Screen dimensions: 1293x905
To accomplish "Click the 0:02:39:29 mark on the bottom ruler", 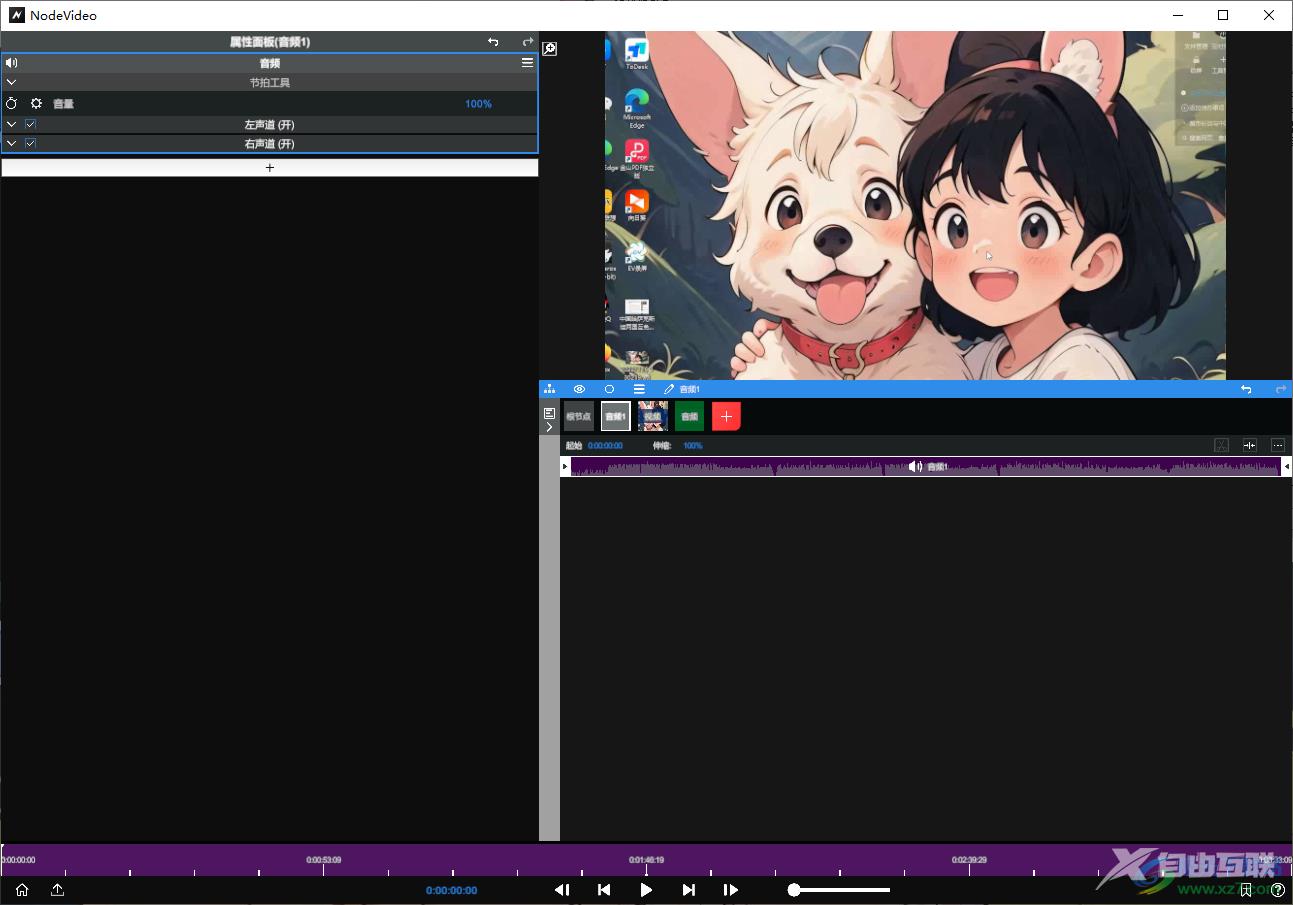I will [969, 860].
